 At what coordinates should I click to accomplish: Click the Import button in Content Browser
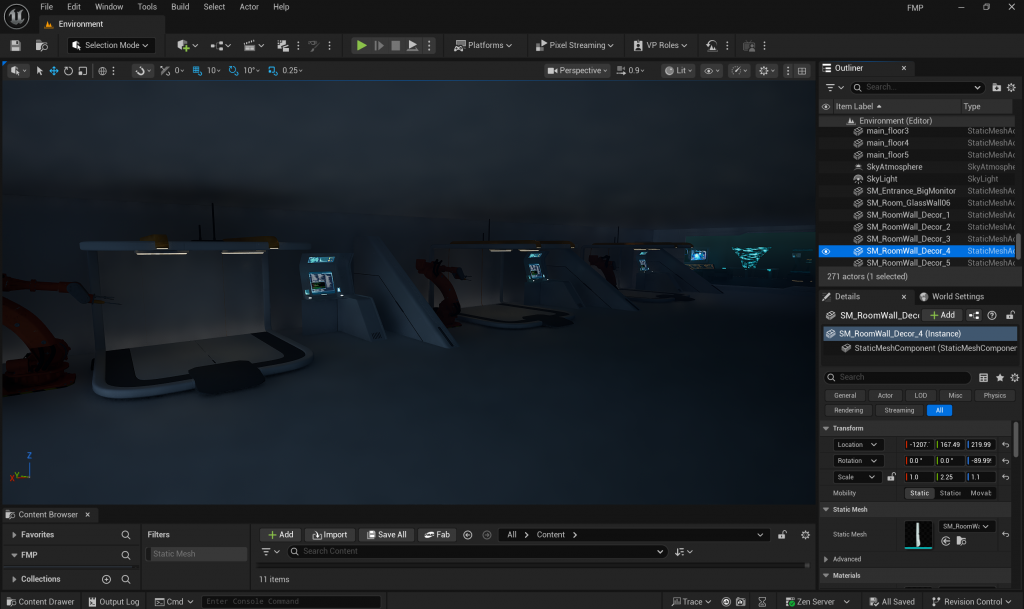tap(329, 535)
